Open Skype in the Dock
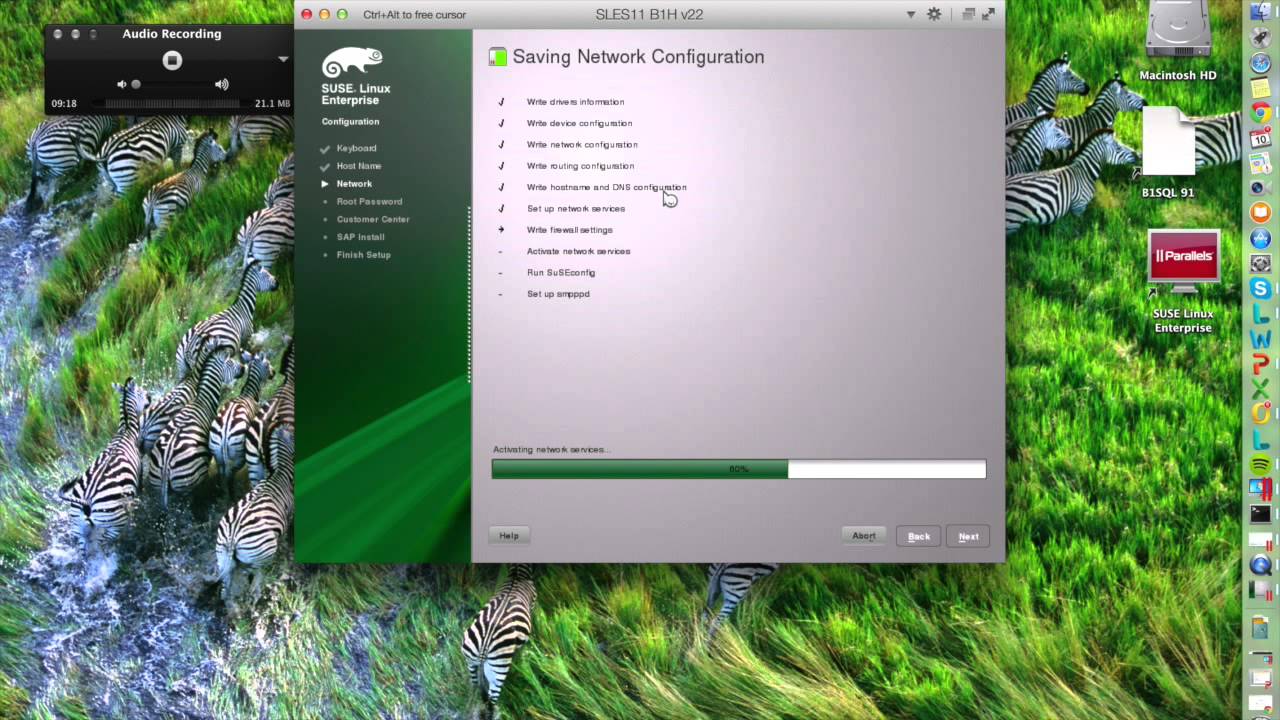Viewport: 1280px width, 720px height. point(1261,289)
